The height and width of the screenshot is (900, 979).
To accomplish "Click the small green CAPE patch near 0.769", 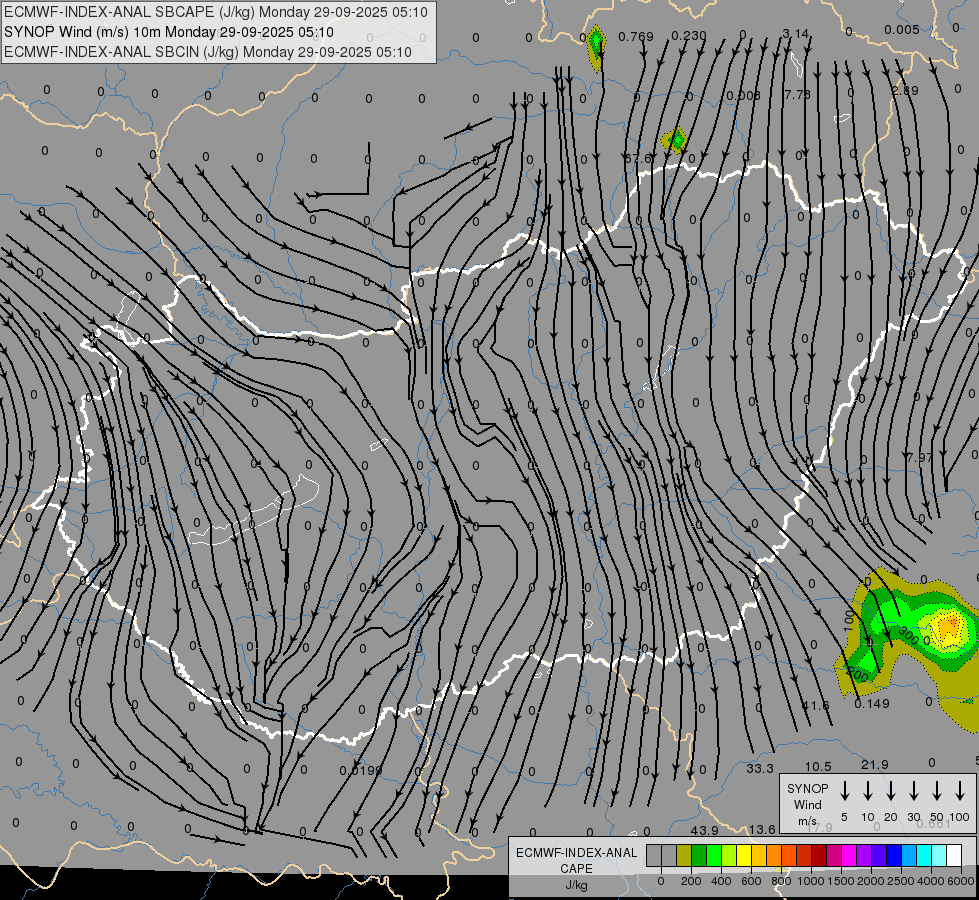I will [x=597, y=46].
